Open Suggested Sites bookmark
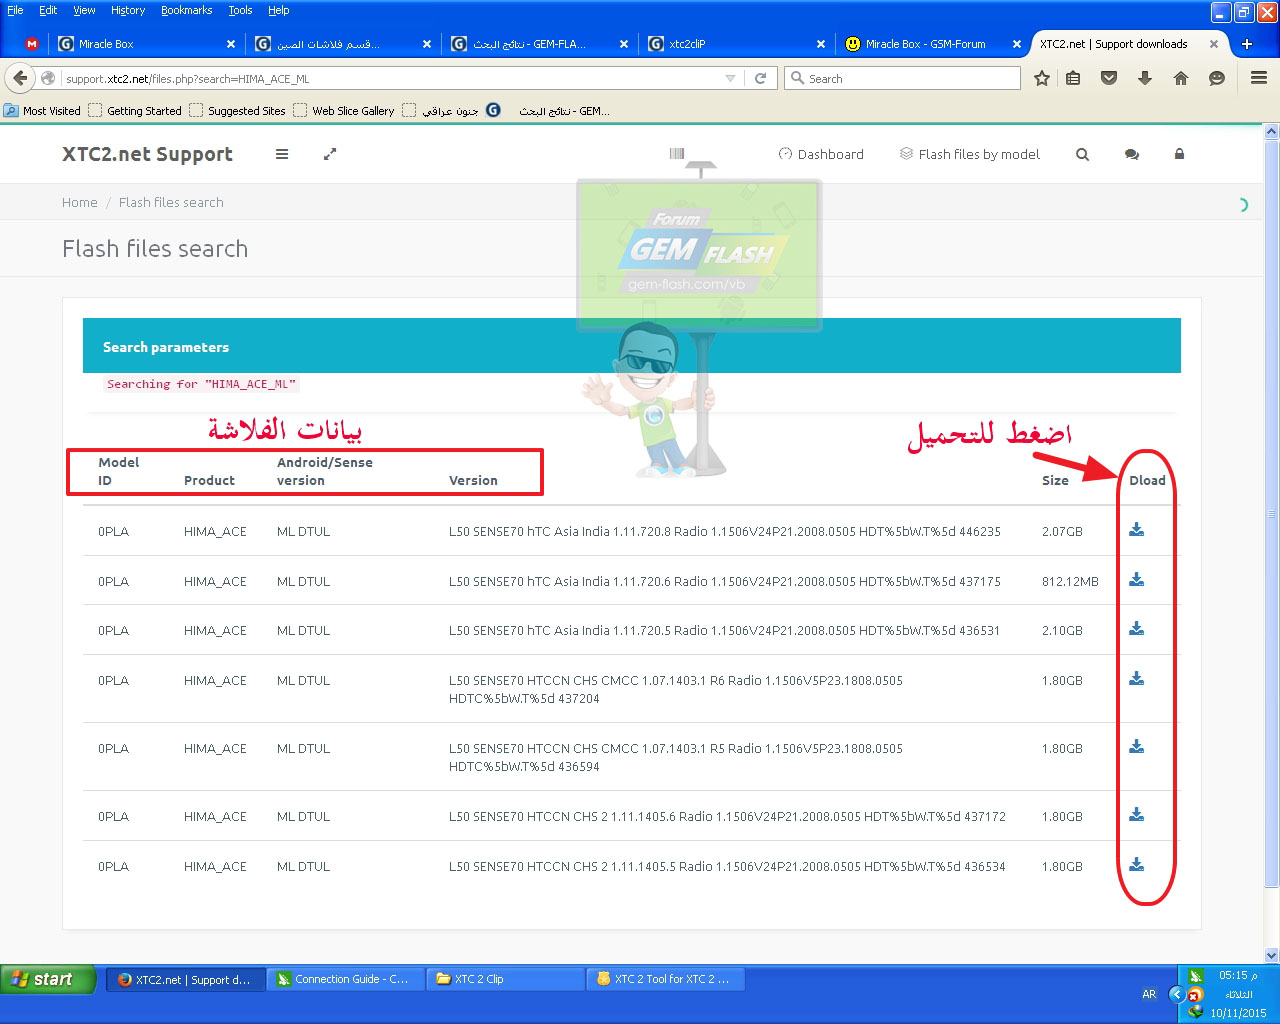Viewport: 1280px width, 1024px height. pos(237,111)
